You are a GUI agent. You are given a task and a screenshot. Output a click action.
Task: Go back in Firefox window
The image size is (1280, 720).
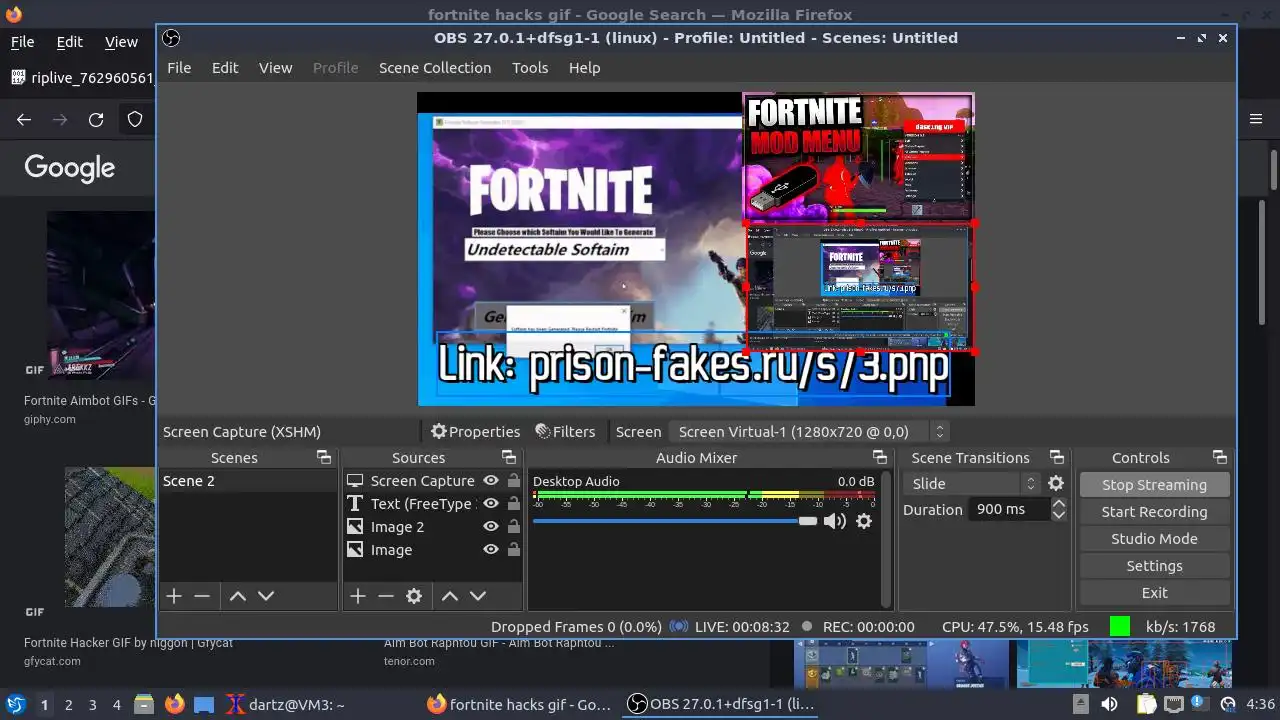click(x=24, y=120)
